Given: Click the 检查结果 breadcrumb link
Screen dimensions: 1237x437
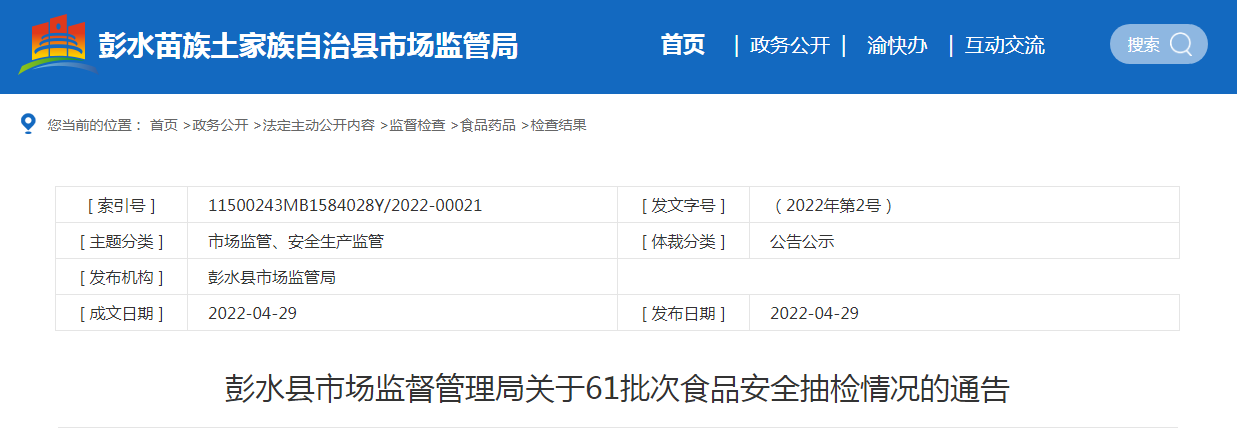Looking at the screenshot, I should pyautogui.click(x=558, y=125).
